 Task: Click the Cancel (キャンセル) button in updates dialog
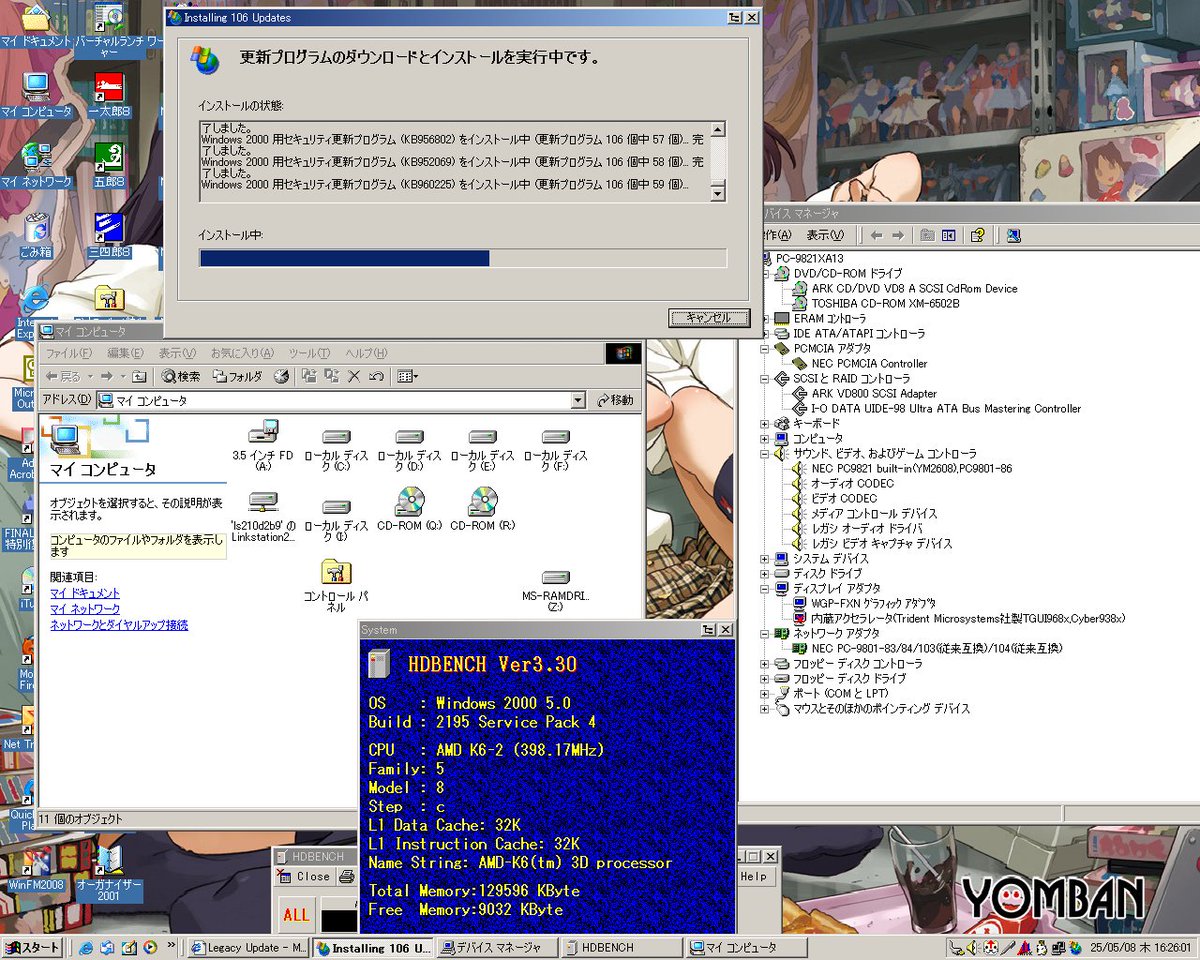pos(708,318)
